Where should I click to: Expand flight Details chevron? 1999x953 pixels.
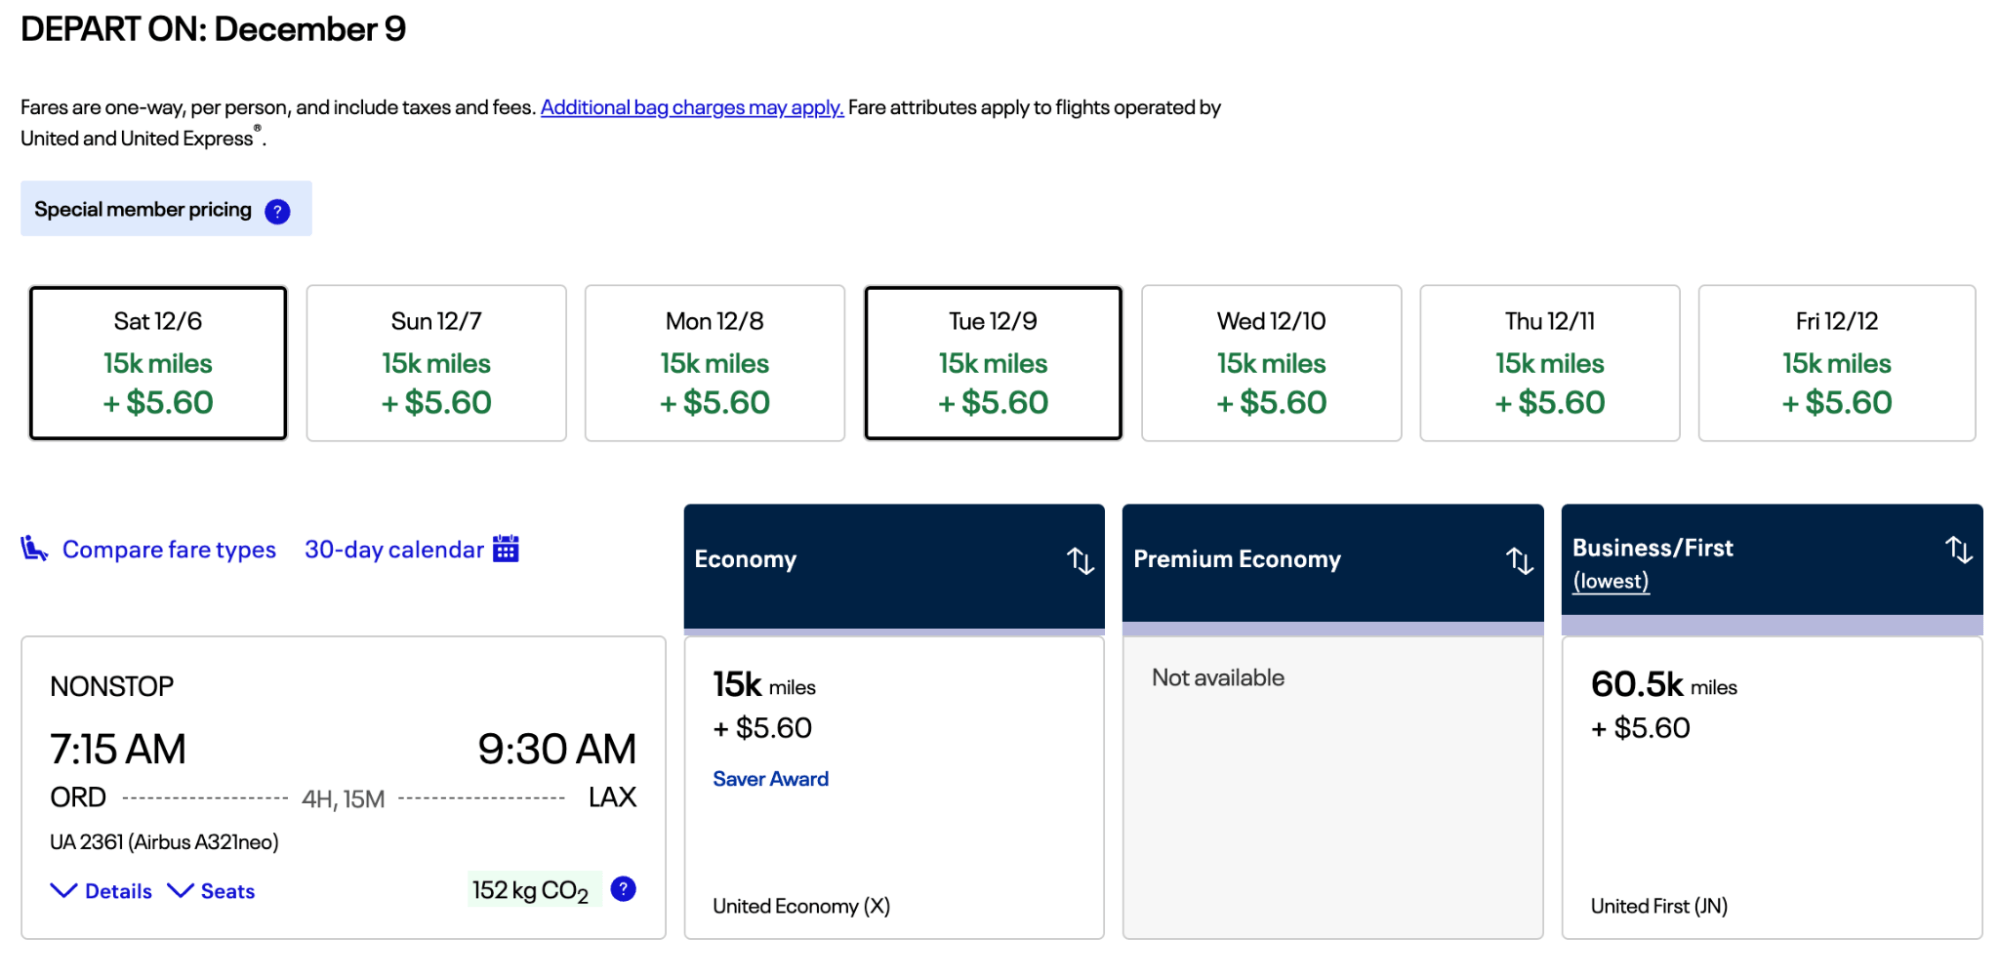pos(64,890)
